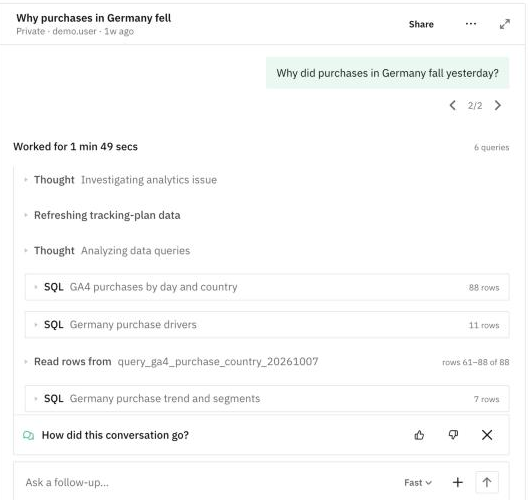Viewport: 528px width, 500px height.
Task: Click the '88 rows' count
Action: tap(484, 288)
